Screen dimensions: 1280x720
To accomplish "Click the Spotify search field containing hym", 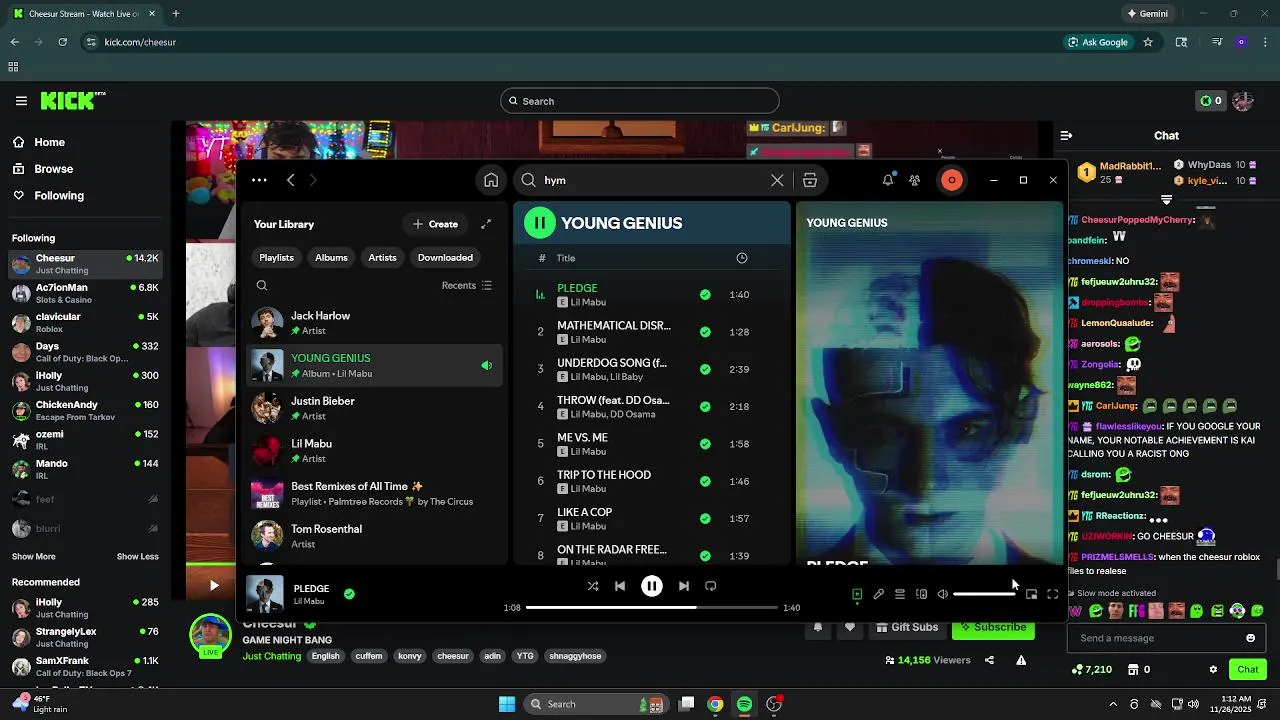I will tap(652, 180).
